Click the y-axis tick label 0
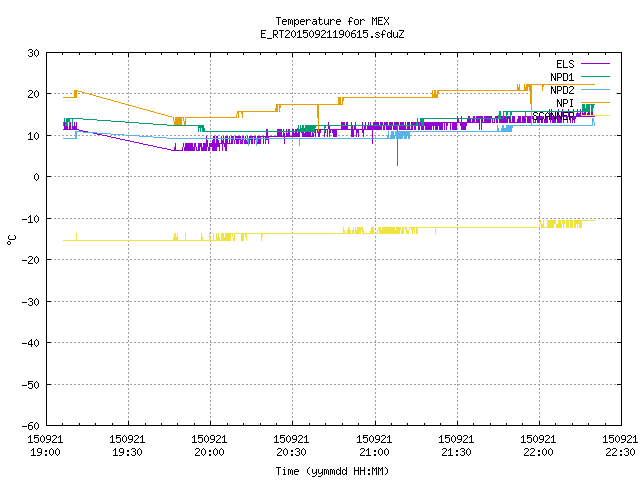The height and width of the screenshot is (480, 640). pos(37,177)
